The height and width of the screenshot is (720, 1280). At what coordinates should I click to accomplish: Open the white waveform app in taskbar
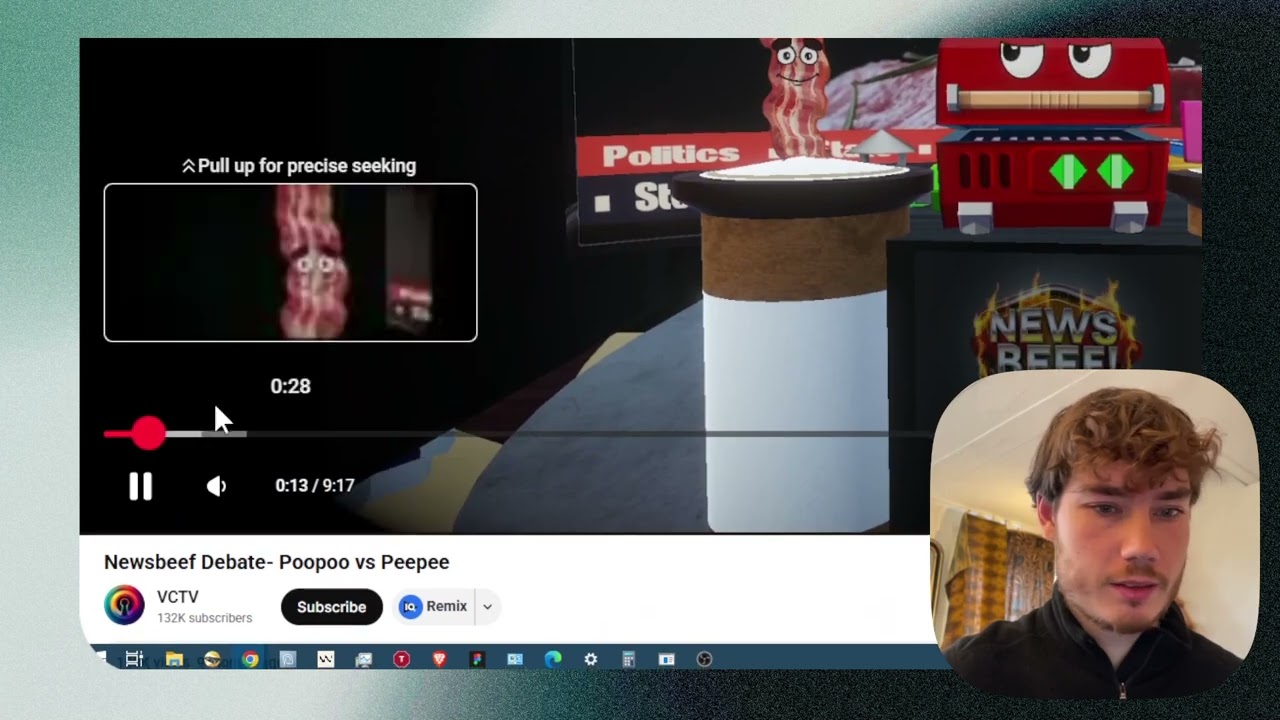(325, 659)
